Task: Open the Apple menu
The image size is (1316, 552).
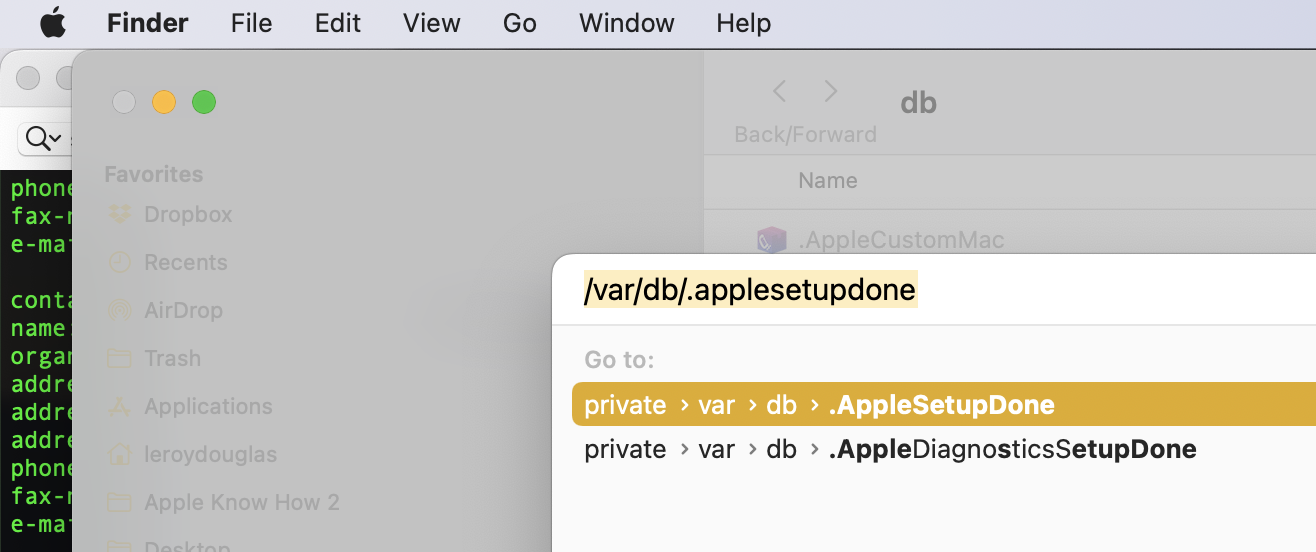Action: point(52,22)
